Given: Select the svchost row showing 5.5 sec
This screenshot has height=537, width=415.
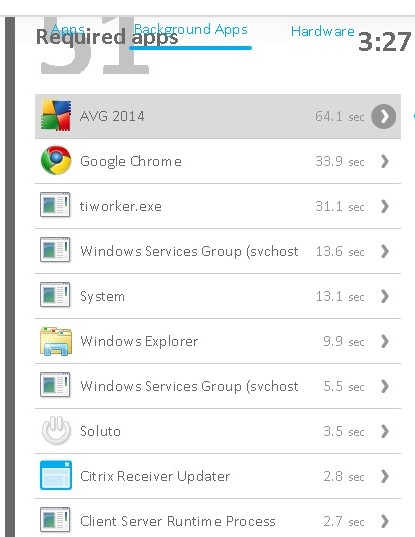Looking at the screenshot, I should (218, 386).
